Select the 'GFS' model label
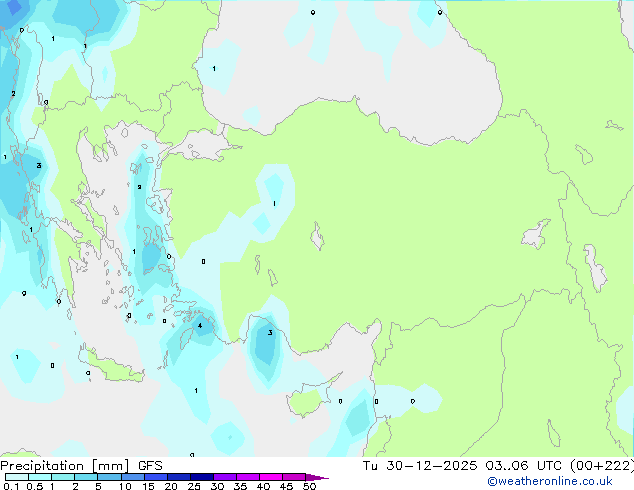The width and height of the screenshot is (634, 490). (x=150, y=466)
